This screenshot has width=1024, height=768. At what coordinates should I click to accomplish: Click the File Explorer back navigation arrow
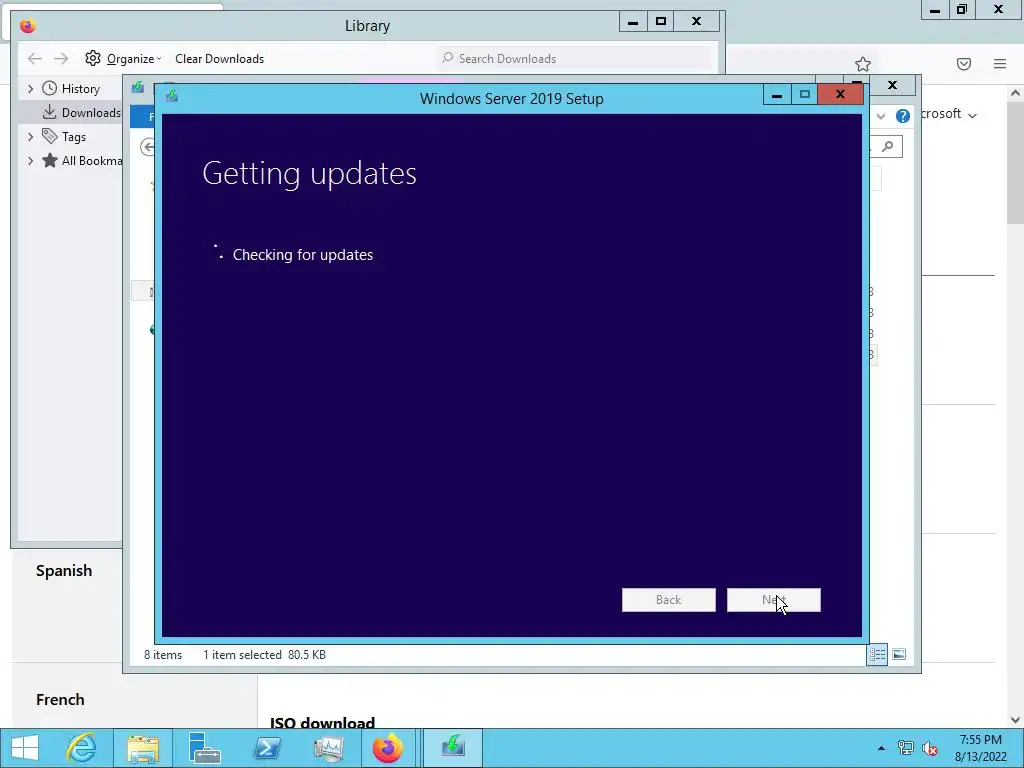(x=148, y=147)
